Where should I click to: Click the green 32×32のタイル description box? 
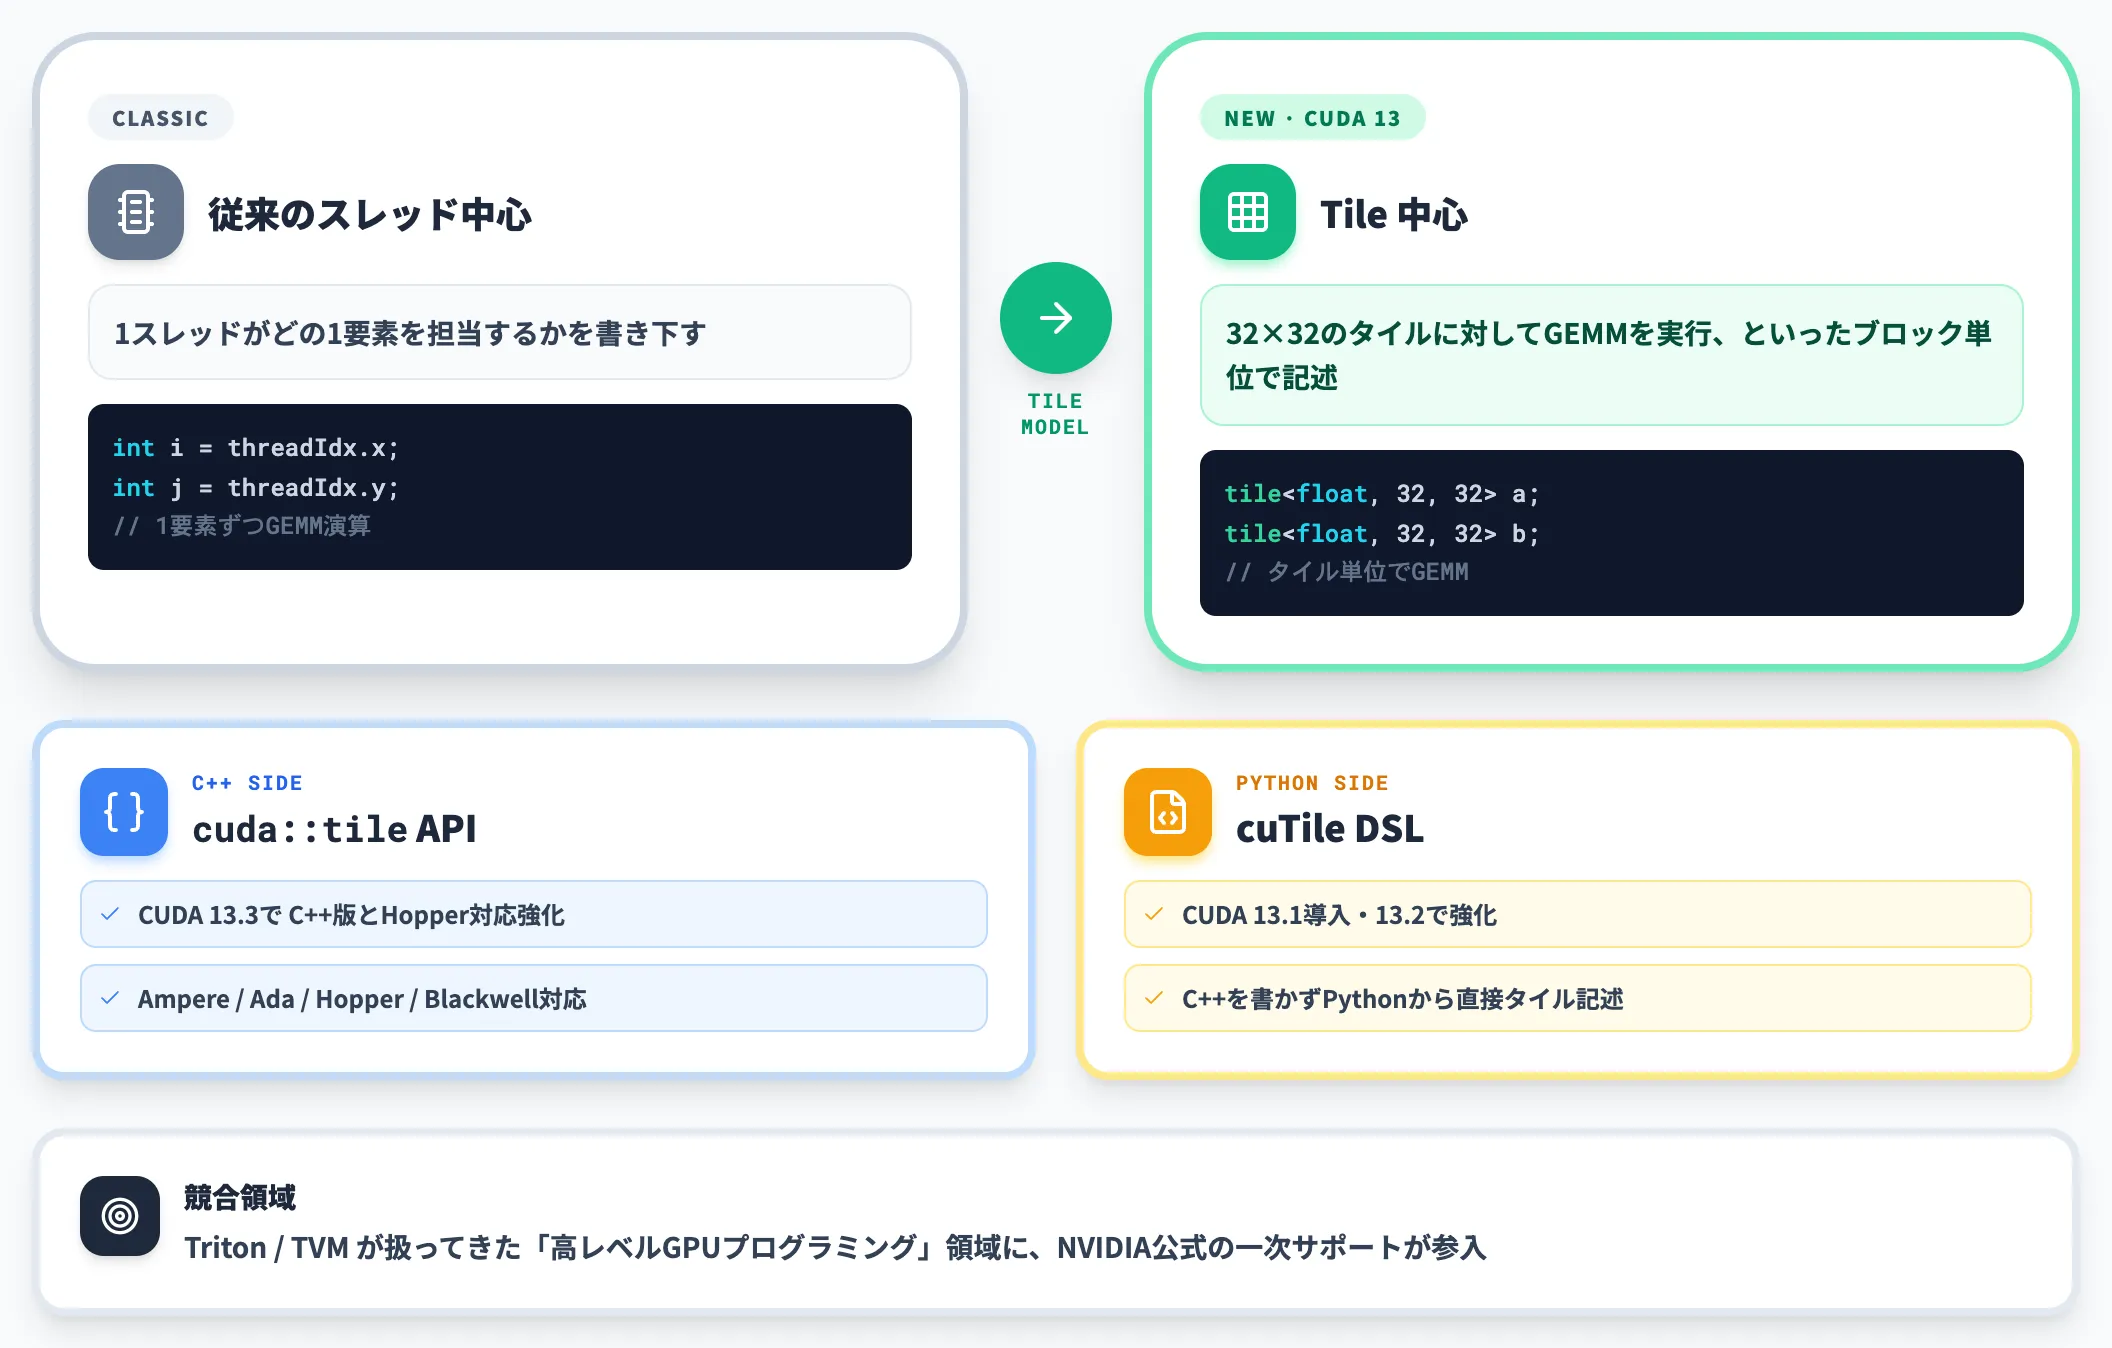pos(1612,355)
